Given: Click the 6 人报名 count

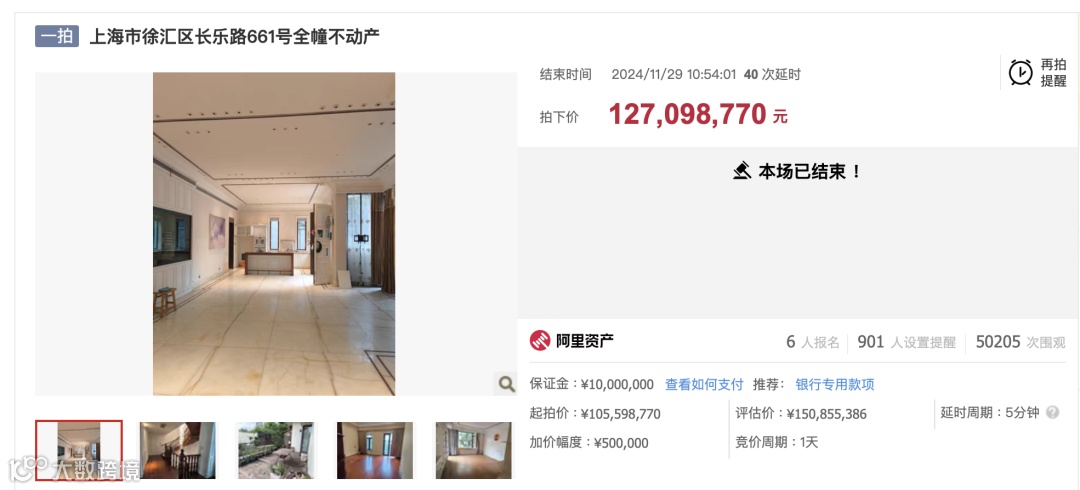Looking at the screenshot, I should (813, 342).
